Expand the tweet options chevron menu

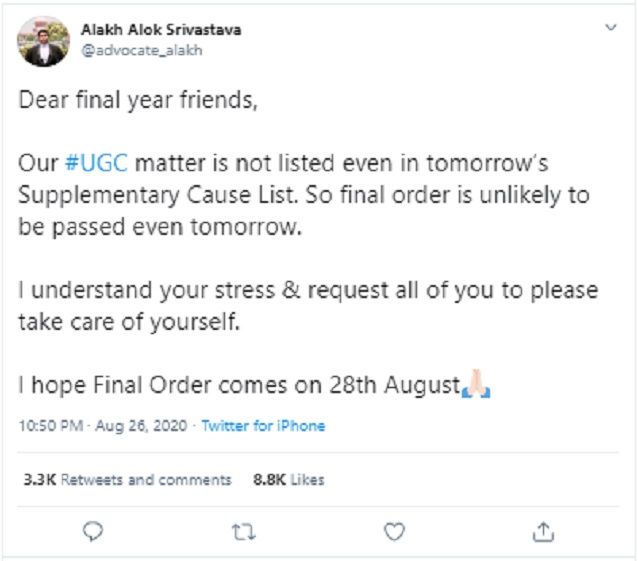(x=611, y=30)
